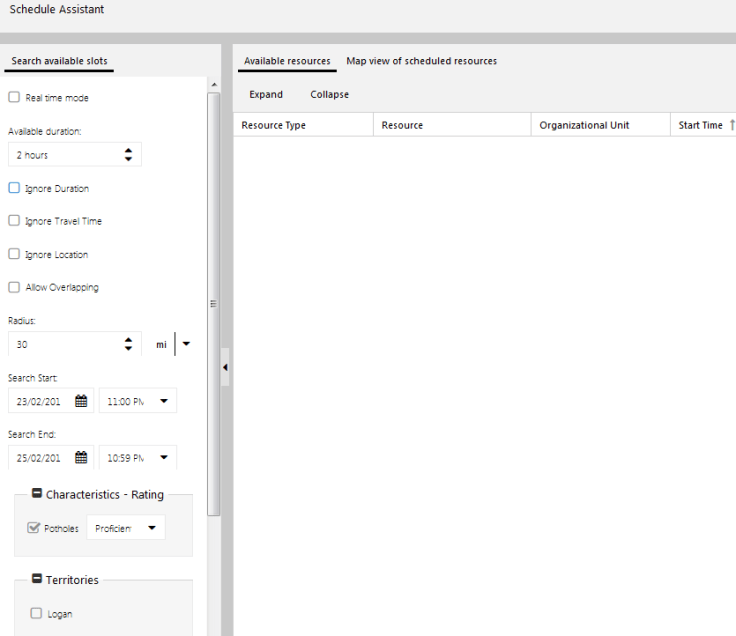Open the Search Start time dropdown
Screen dimensions: 736x636
pos(163,401)
